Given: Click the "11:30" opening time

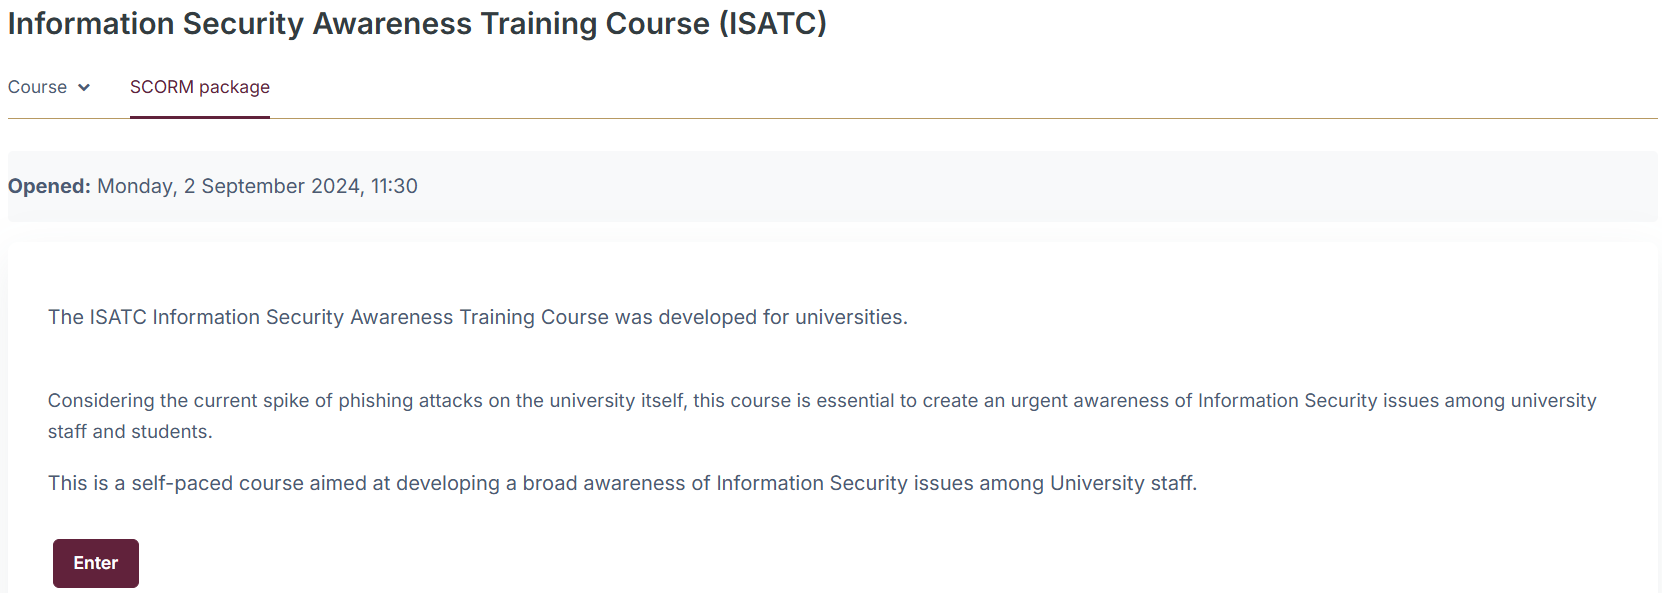Looking at the screenshot, I should click(x=394, y=186).
